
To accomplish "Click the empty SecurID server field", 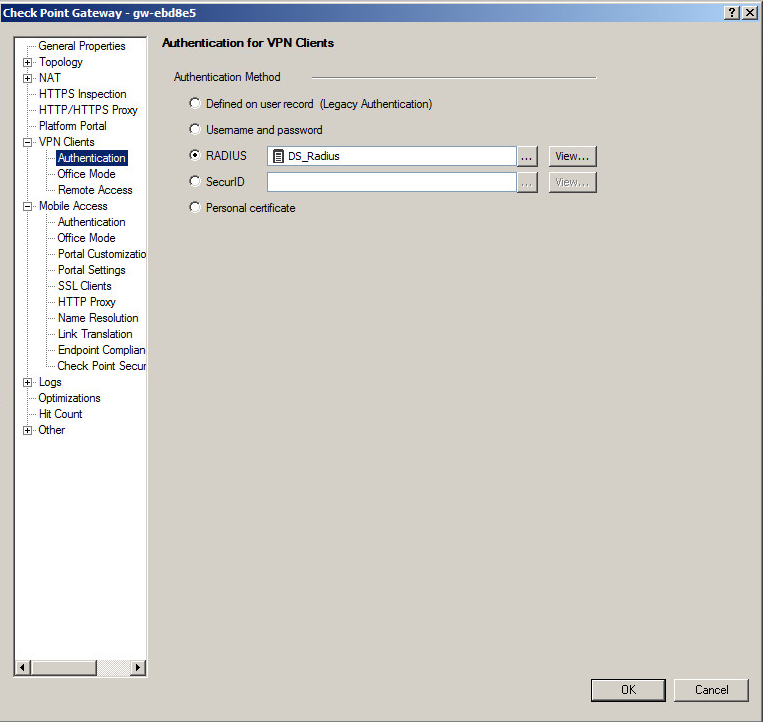I will [x=392, y=182].
